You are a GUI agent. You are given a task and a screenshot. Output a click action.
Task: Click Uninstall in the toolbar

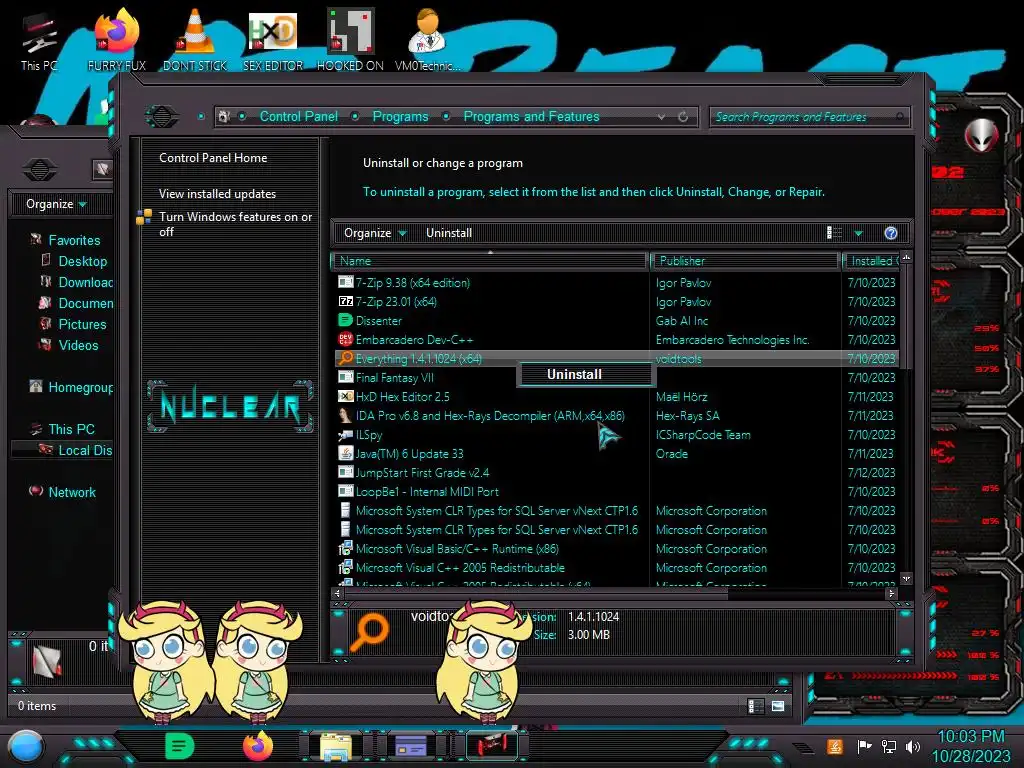tap(449, 233)
